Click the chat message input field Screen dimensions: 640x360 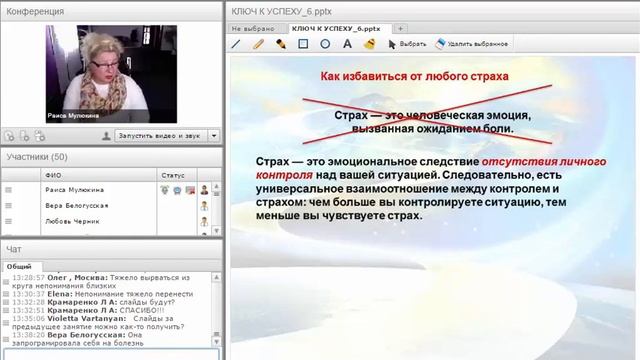pyautogui.click(x=111, y=354)
